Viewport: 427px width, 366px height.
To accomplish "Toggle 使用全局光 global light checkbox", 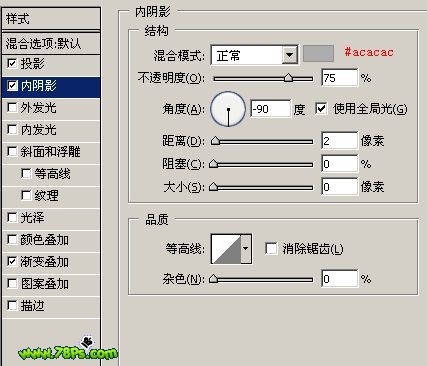I will [x=321, y=108].
